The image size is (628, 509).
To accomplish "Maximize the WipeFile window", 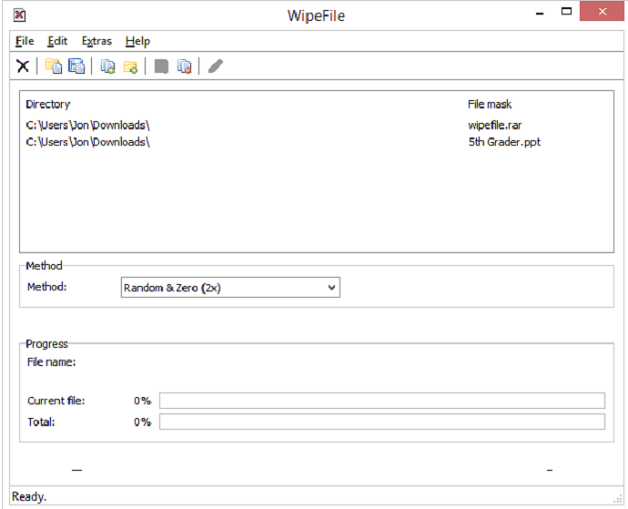I will point(566,12).
